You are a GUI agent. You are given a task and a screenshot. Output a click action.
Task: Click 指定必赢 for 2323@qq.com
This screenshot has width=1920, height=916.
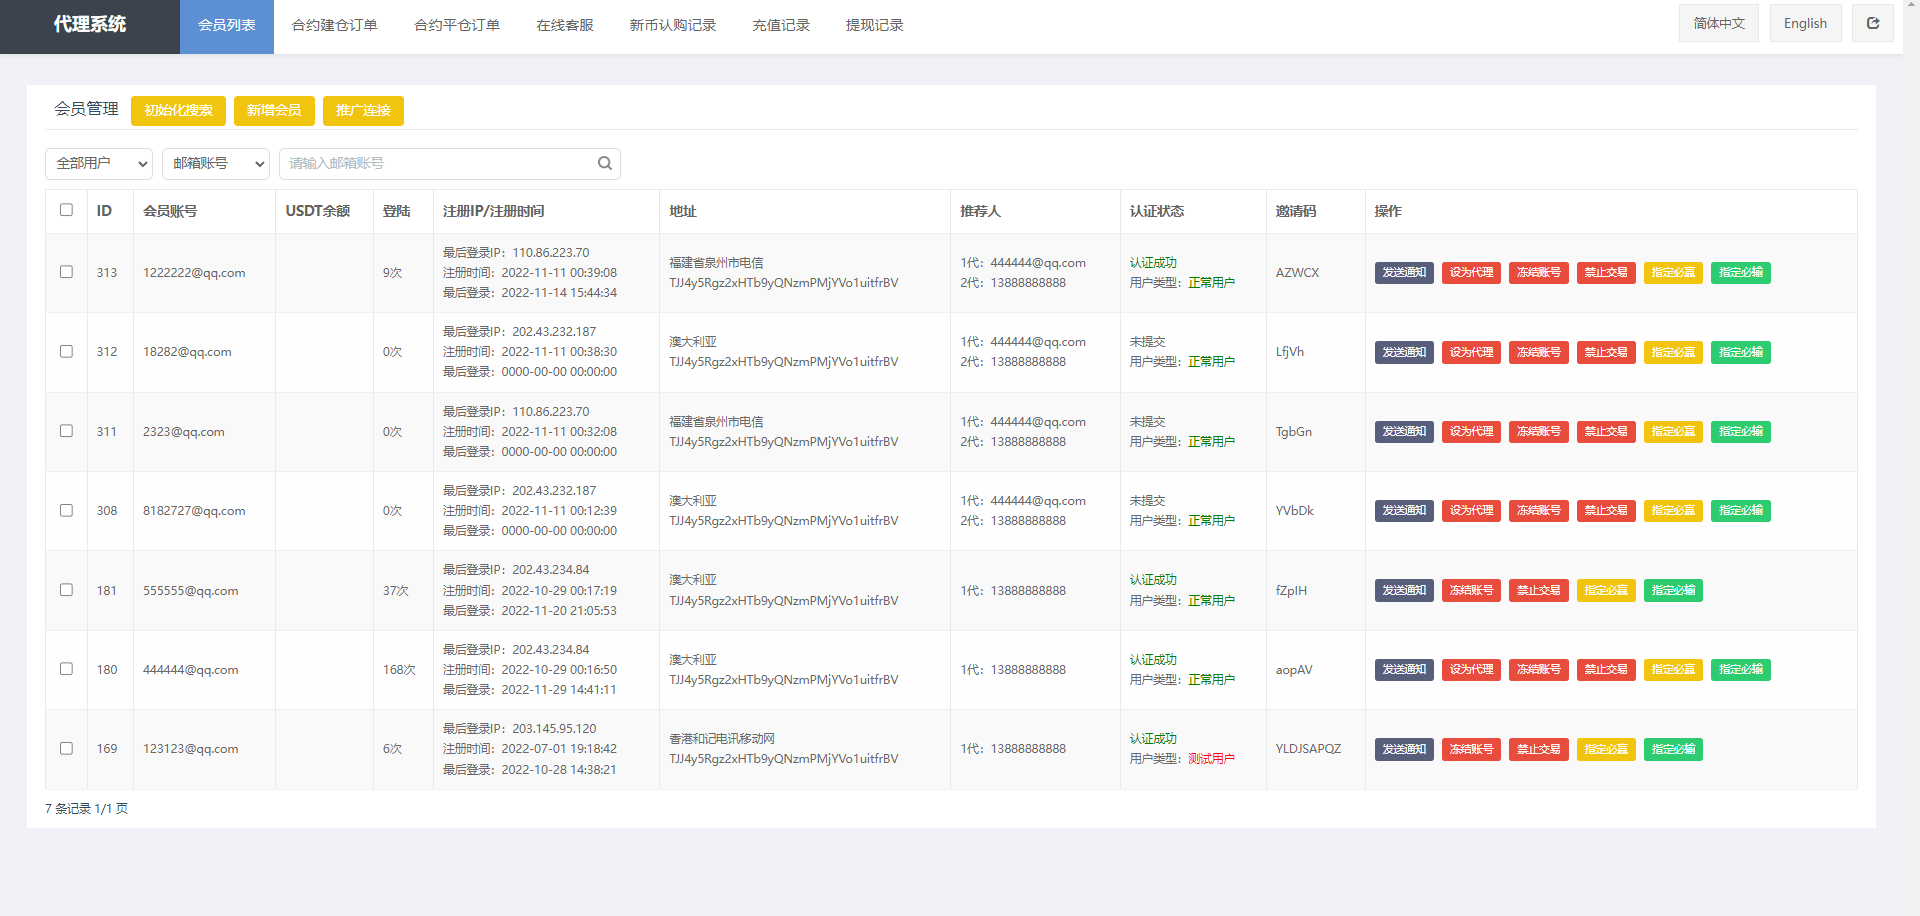coord(1673,431)
